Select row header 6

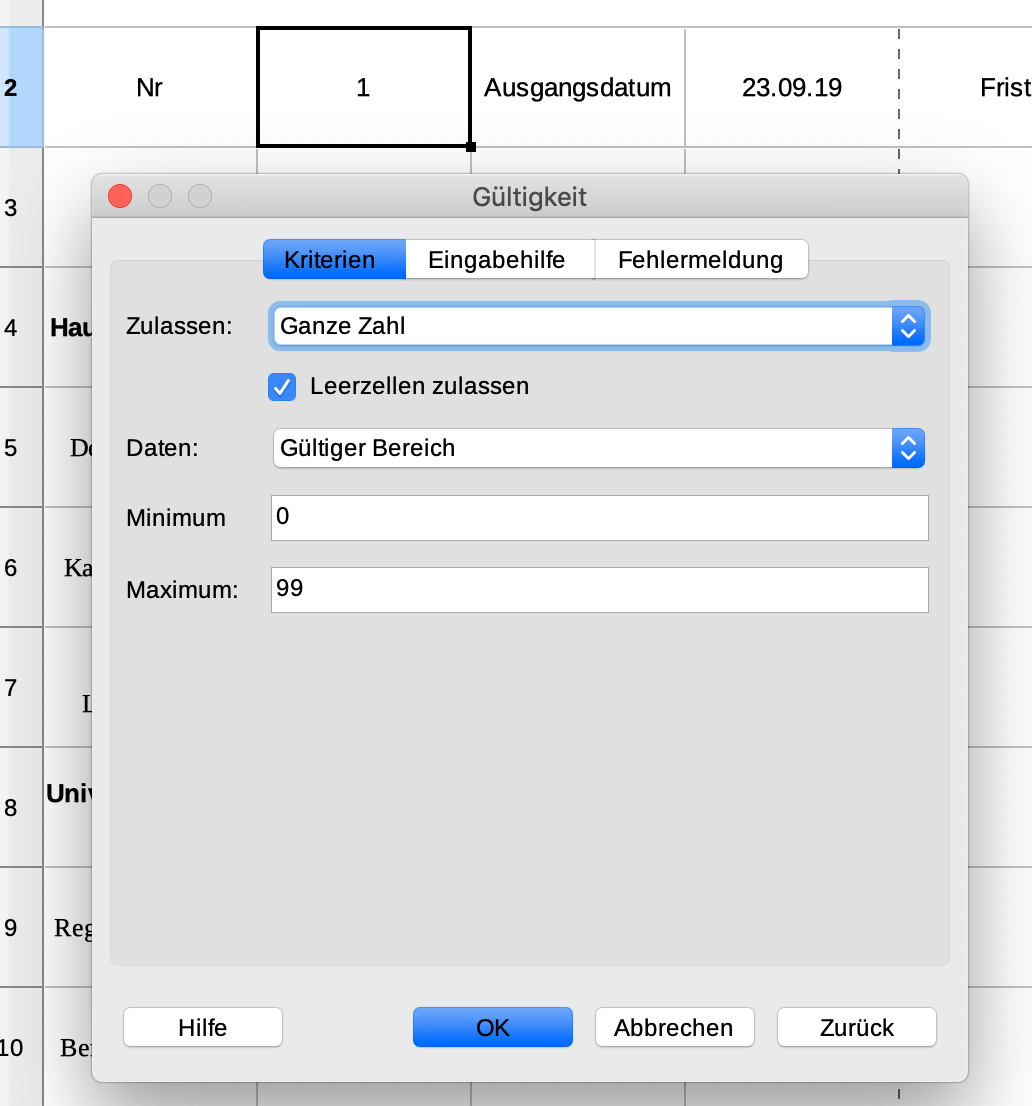(x=21, y=567)
